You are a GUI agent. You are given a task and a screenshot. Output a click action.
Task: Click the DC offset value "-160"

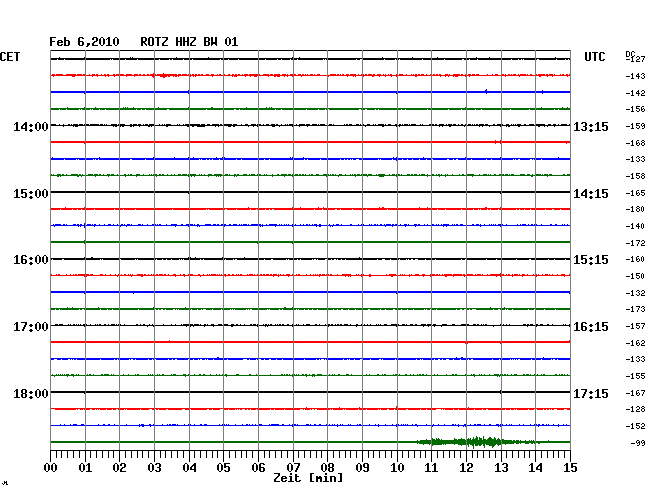click(x=635, y=259)
